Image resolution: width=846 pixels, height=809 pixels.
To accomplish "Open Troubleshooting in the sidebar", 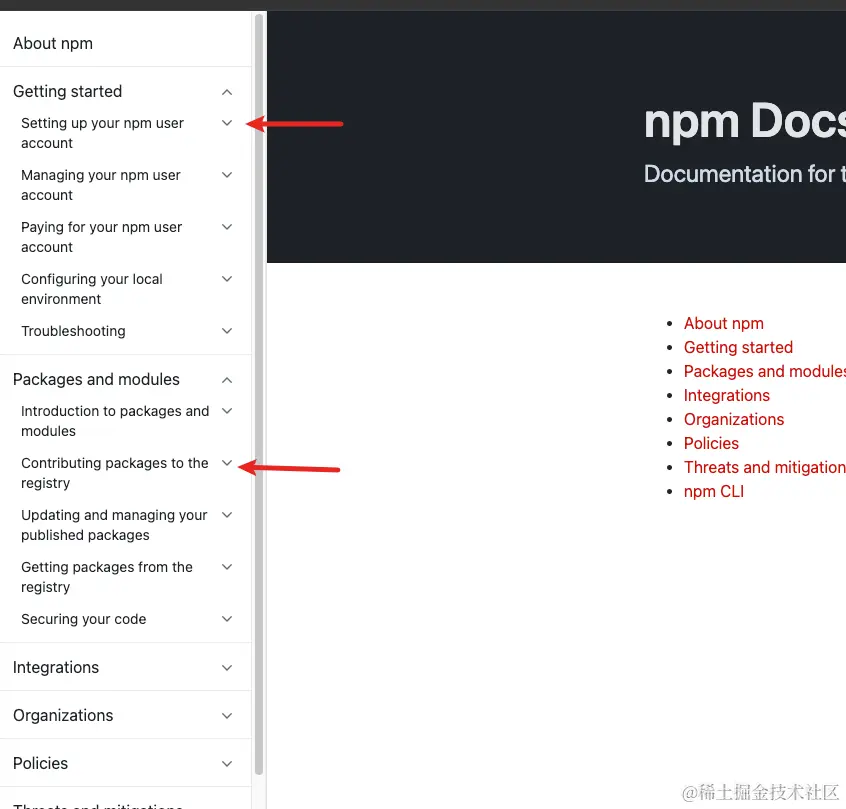I will click(x=73, y=331).
